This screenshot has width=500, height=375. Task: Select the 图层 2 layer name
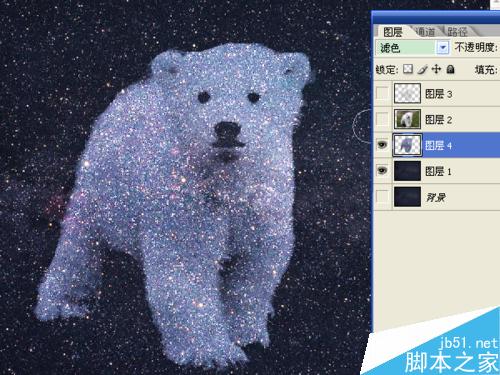pyautogui.click(x=439, y=120)
